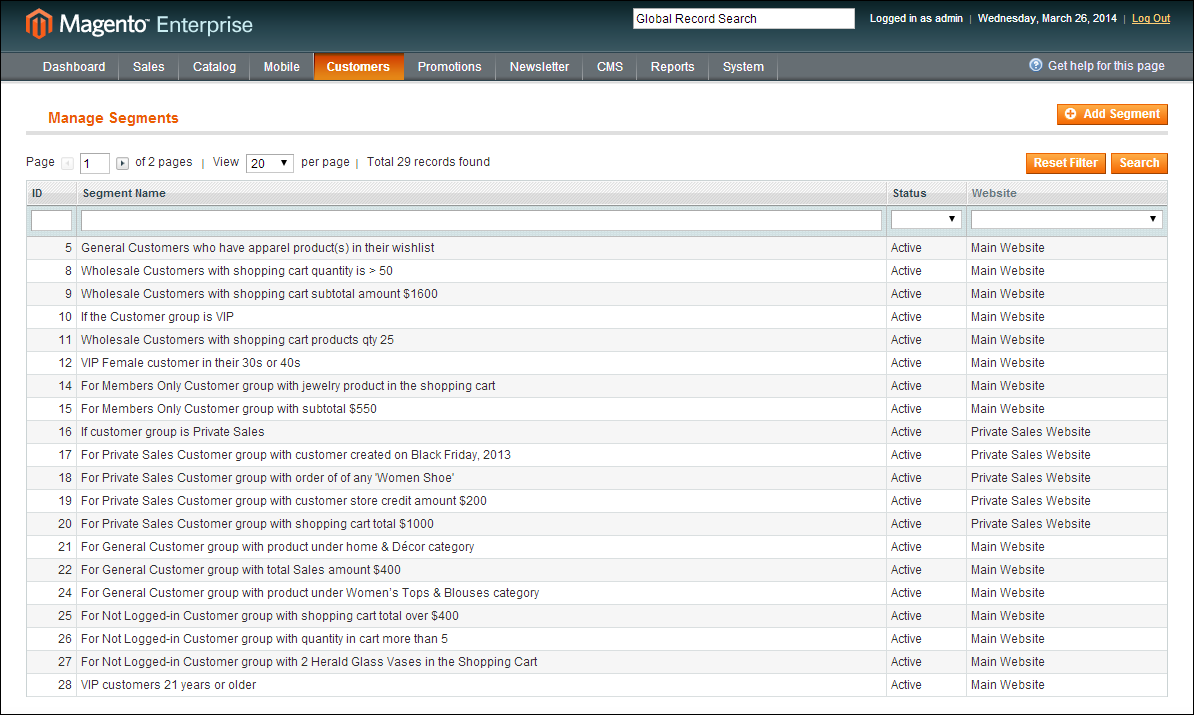Click the Log Out link
Screen dimensions: 1194x715
coord(1151,18)
